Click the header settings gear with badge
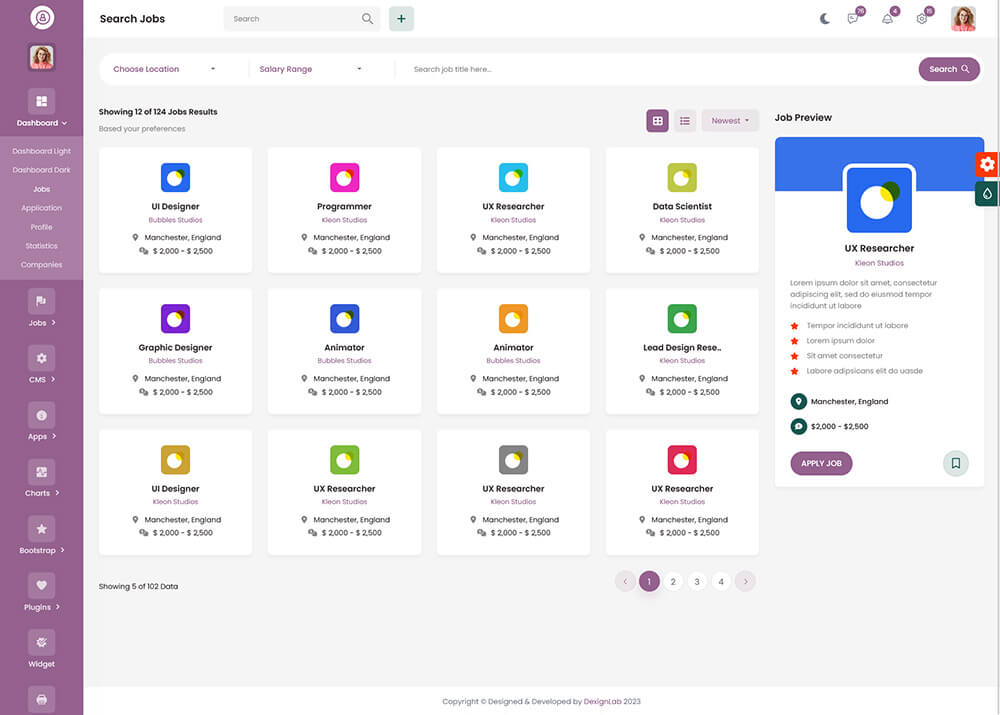This screenshot has height=715, width=1000. pos(922,18)
